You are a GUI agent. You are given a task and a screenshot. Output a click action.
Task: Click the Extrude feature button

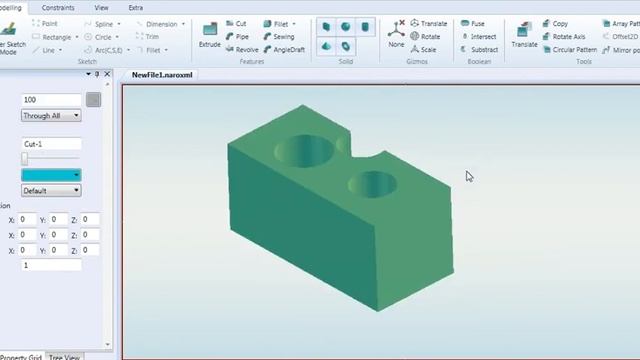click(x=210, y=35)
